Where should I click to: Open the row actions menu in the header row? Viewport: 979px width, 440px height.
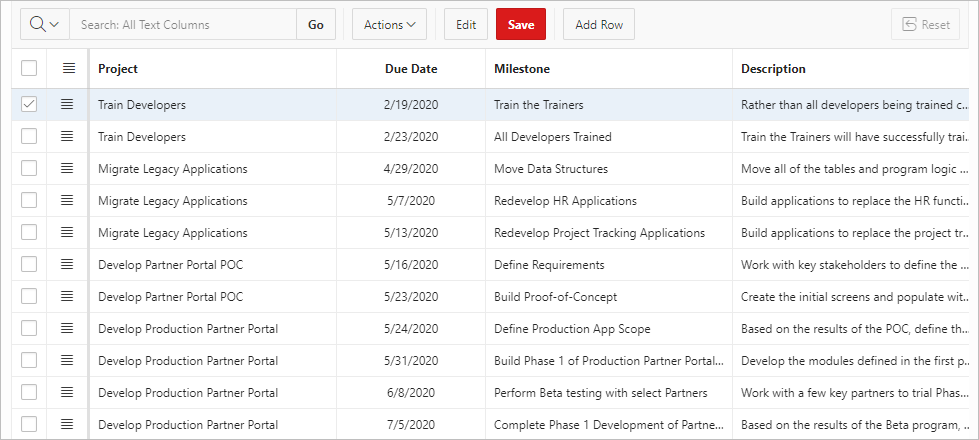click(69, 69)
